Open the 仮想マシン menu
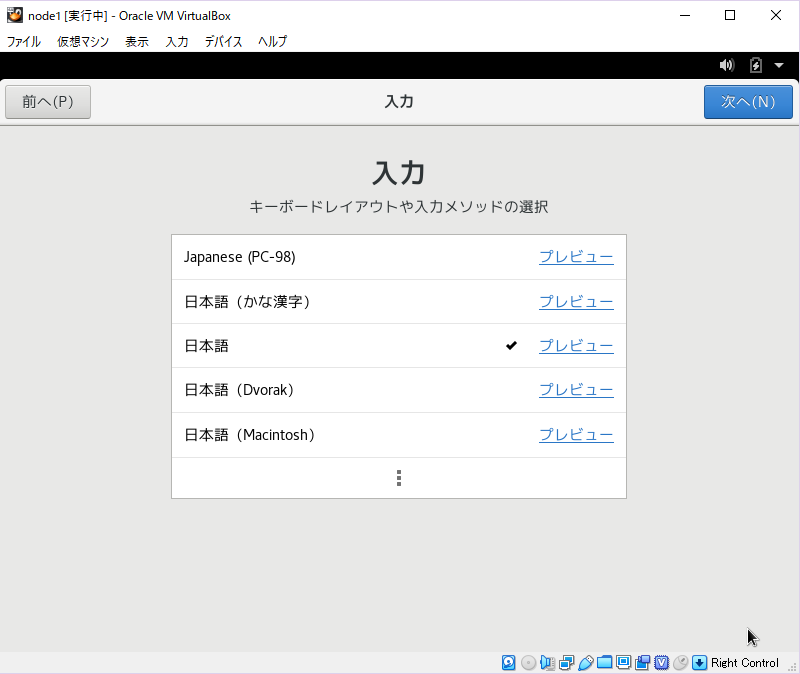The image size is (800, 674). point(83,41)
